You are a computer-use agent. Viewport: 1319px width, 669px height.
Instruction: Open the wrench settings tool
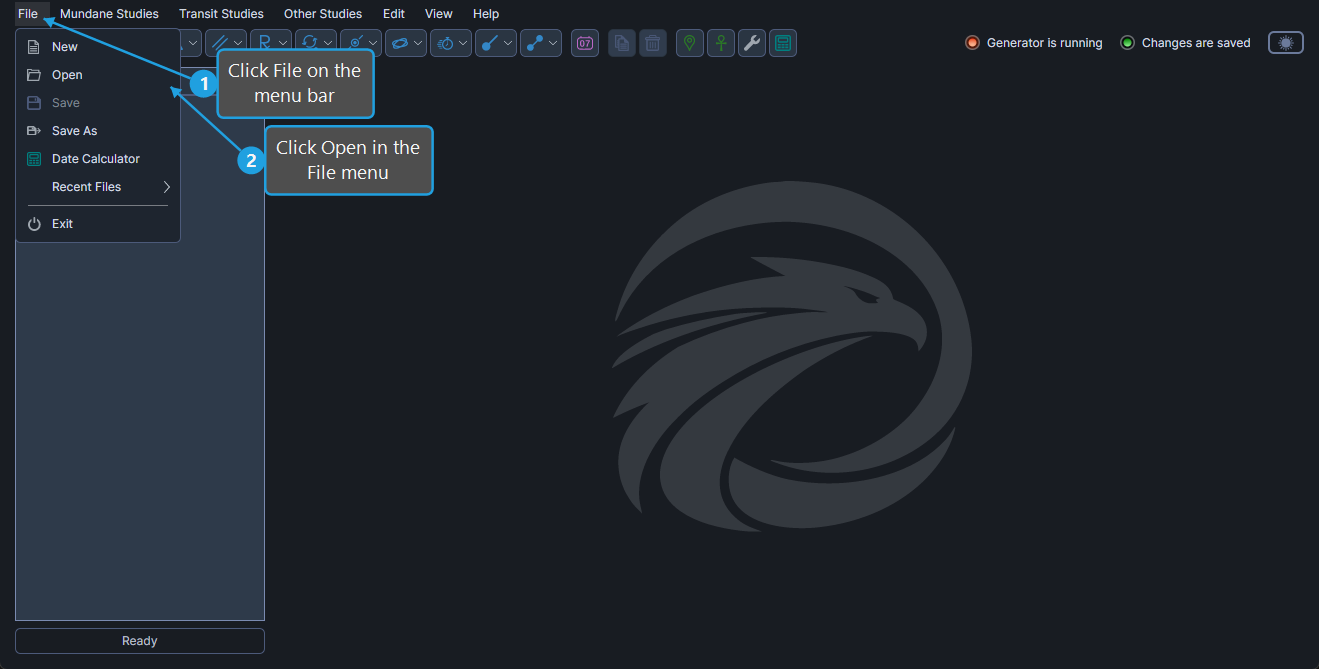pyautogui.click(x=752, y=43)
